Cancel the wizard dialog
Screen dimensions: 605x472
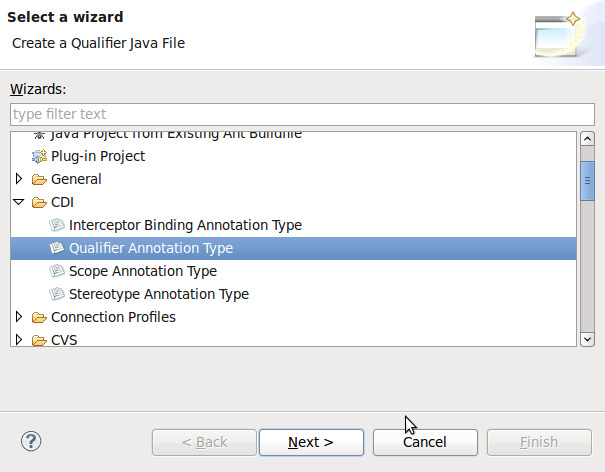425,442
